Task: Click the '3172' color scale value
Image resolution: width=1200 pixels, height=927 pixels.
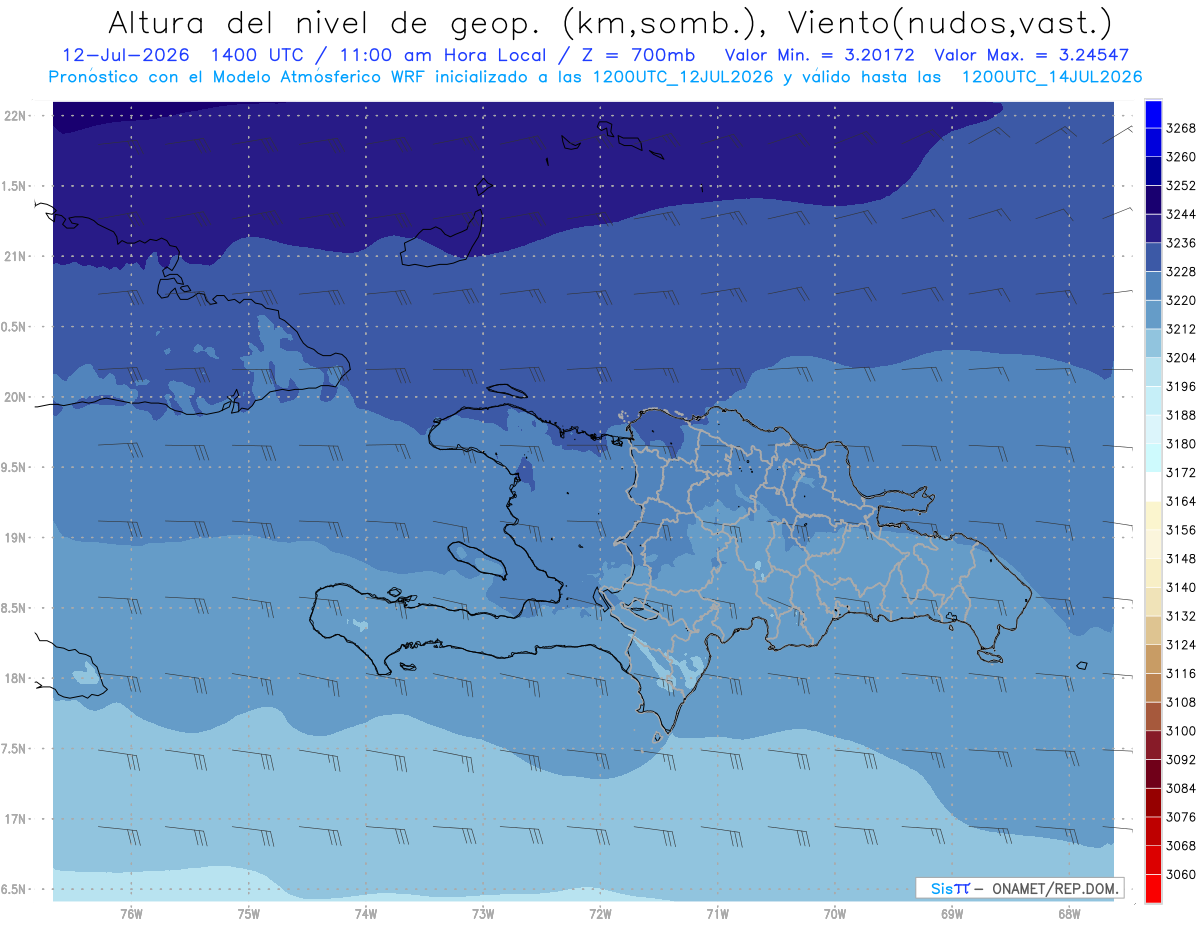Action: [x=1181, y=473]
